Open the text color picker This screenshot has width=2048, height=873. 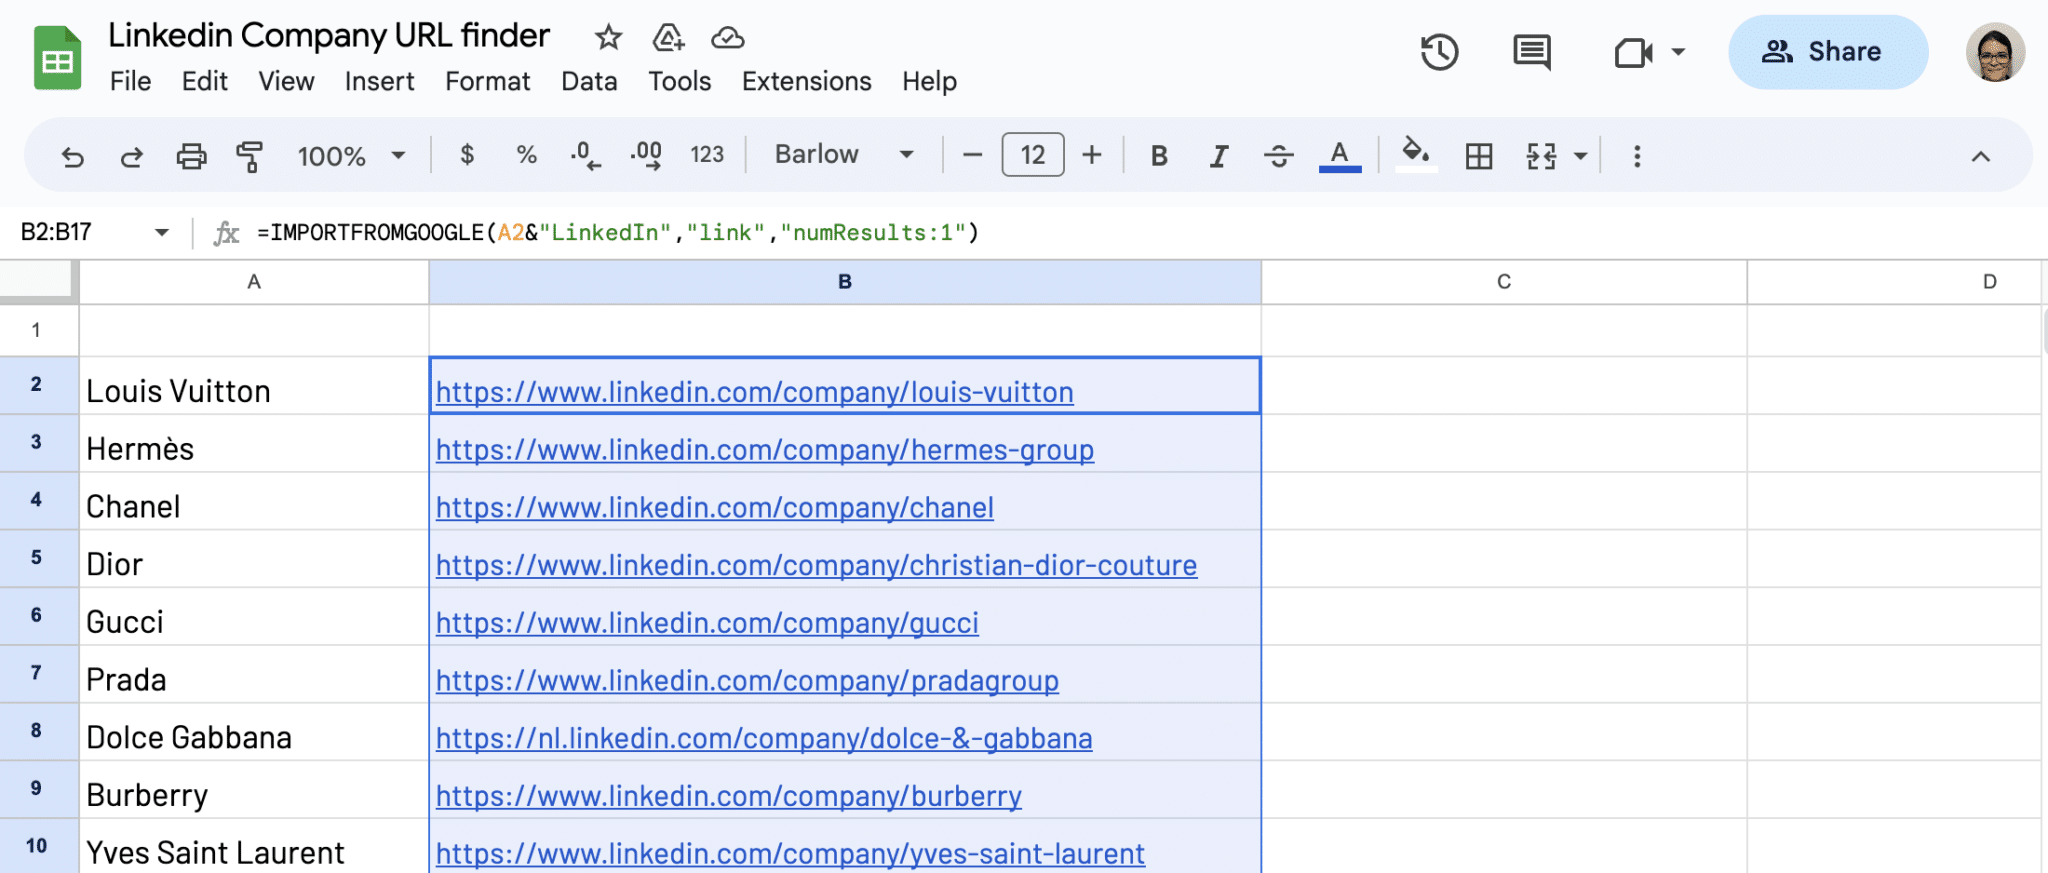pyautogui.click(x=1340, y=156)
